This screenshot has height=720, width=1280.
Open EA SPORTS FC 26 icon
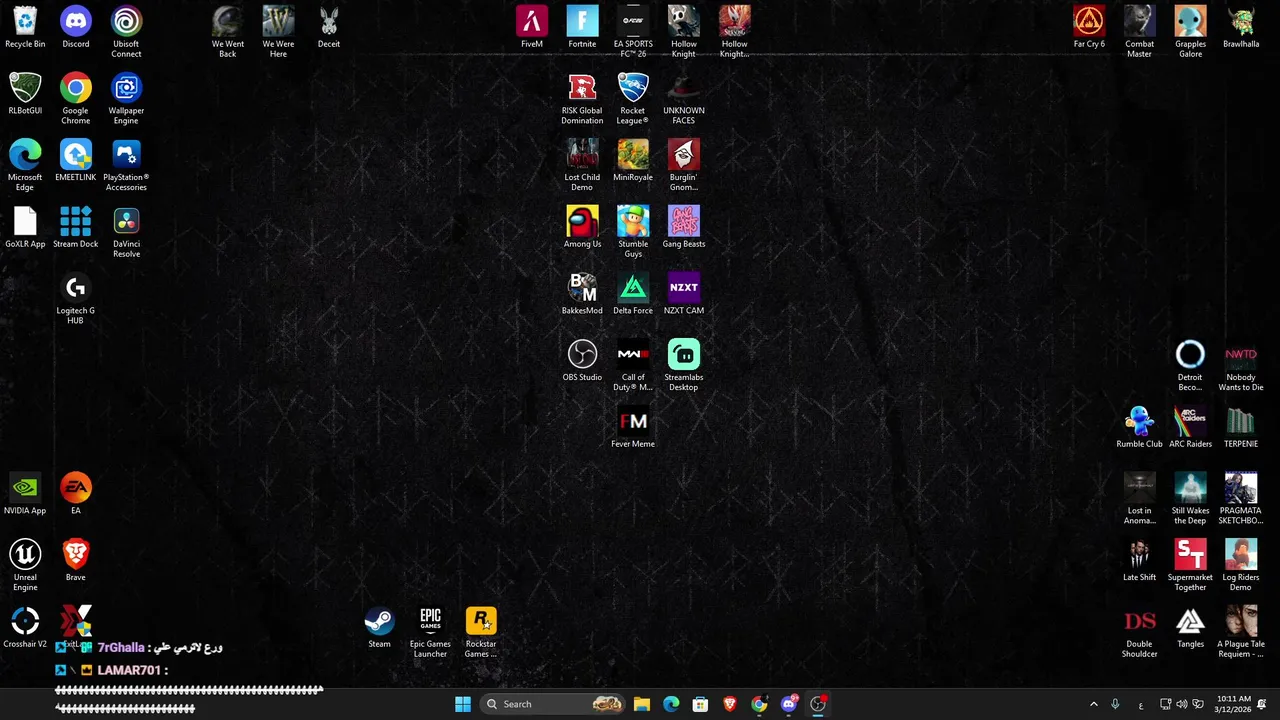633,32
